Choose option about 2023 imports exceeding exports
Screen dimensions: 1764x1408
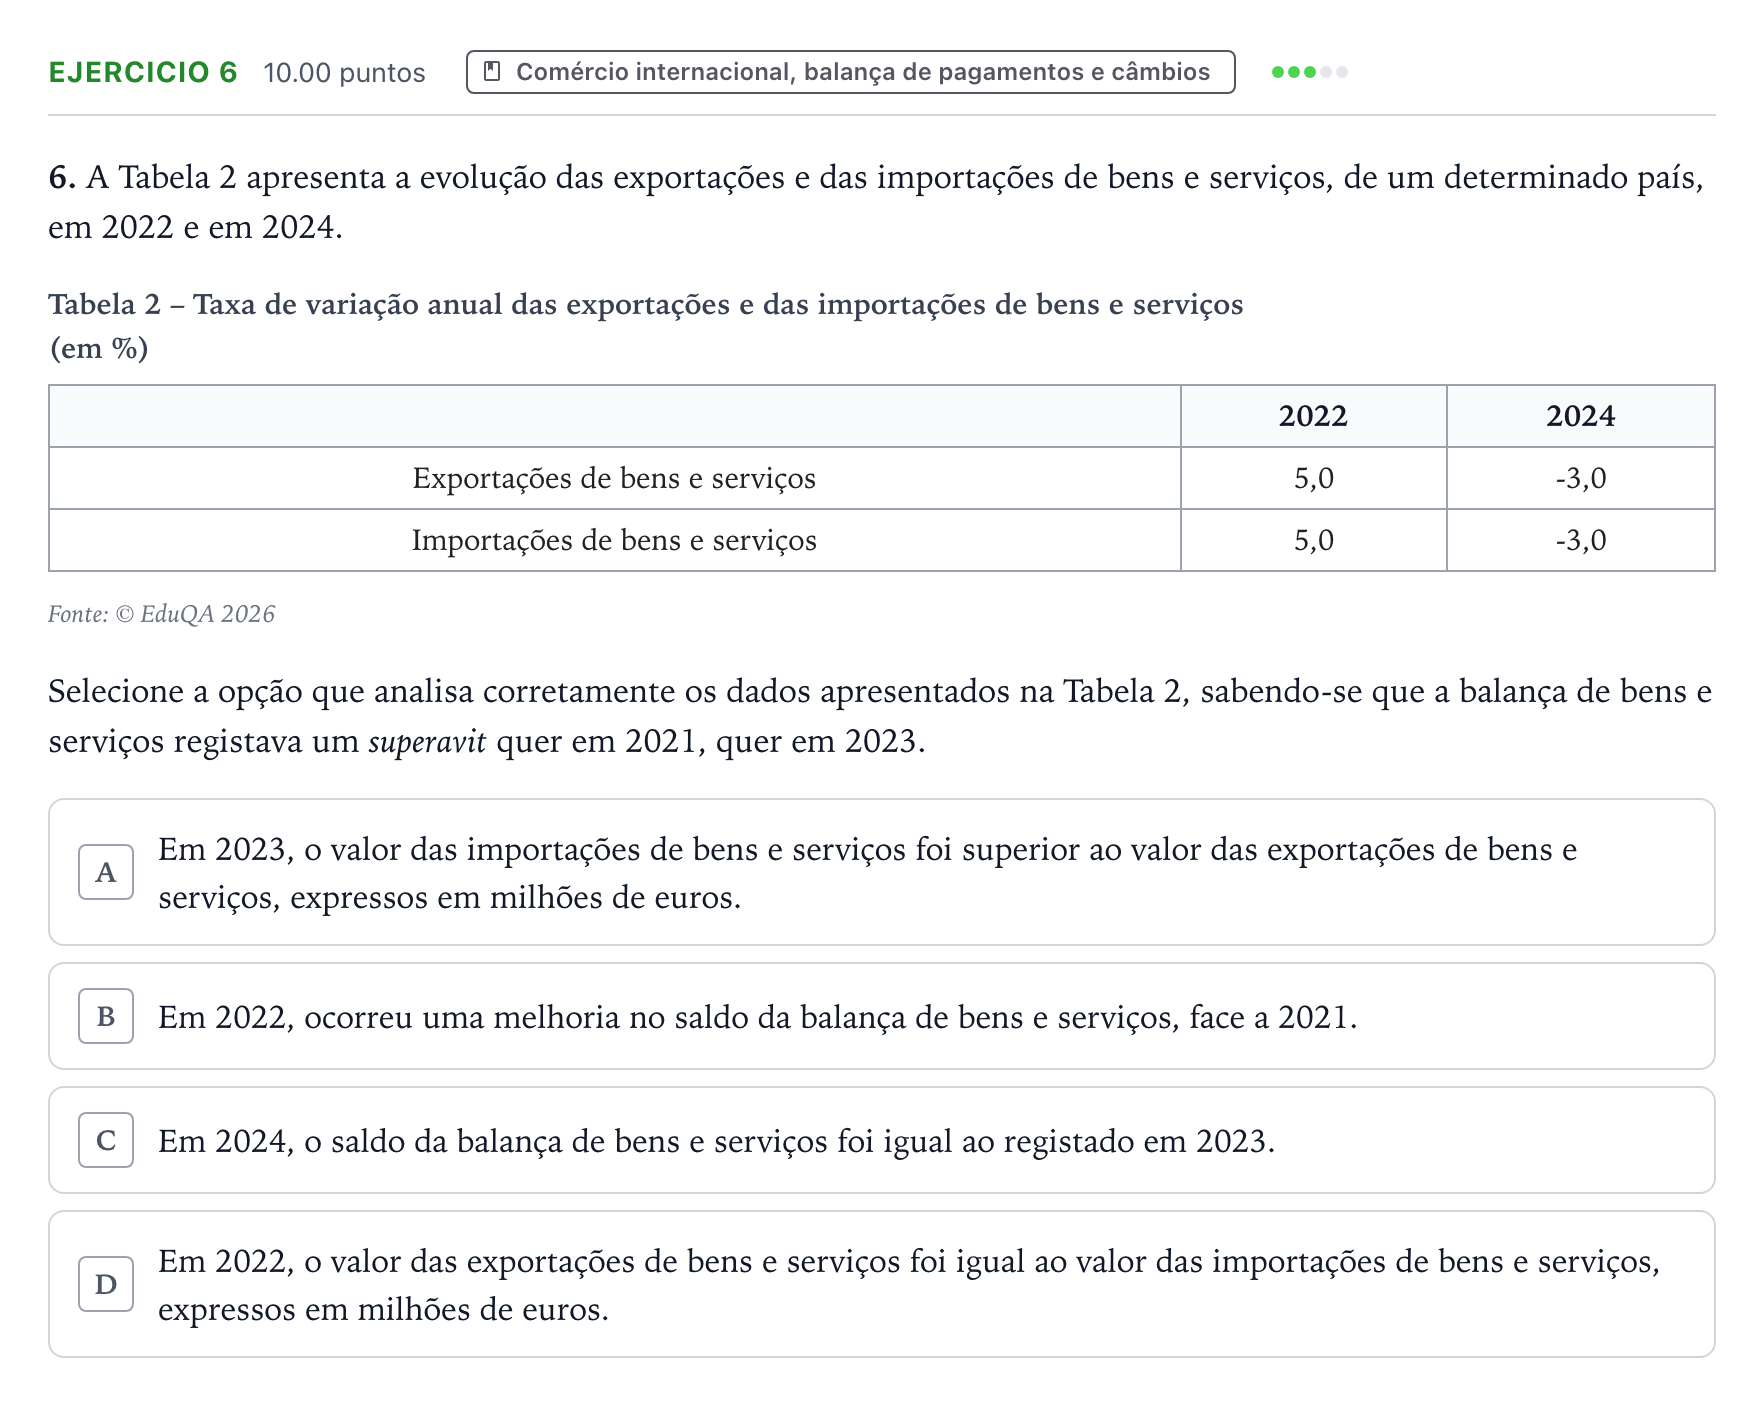tap(881, 872)
